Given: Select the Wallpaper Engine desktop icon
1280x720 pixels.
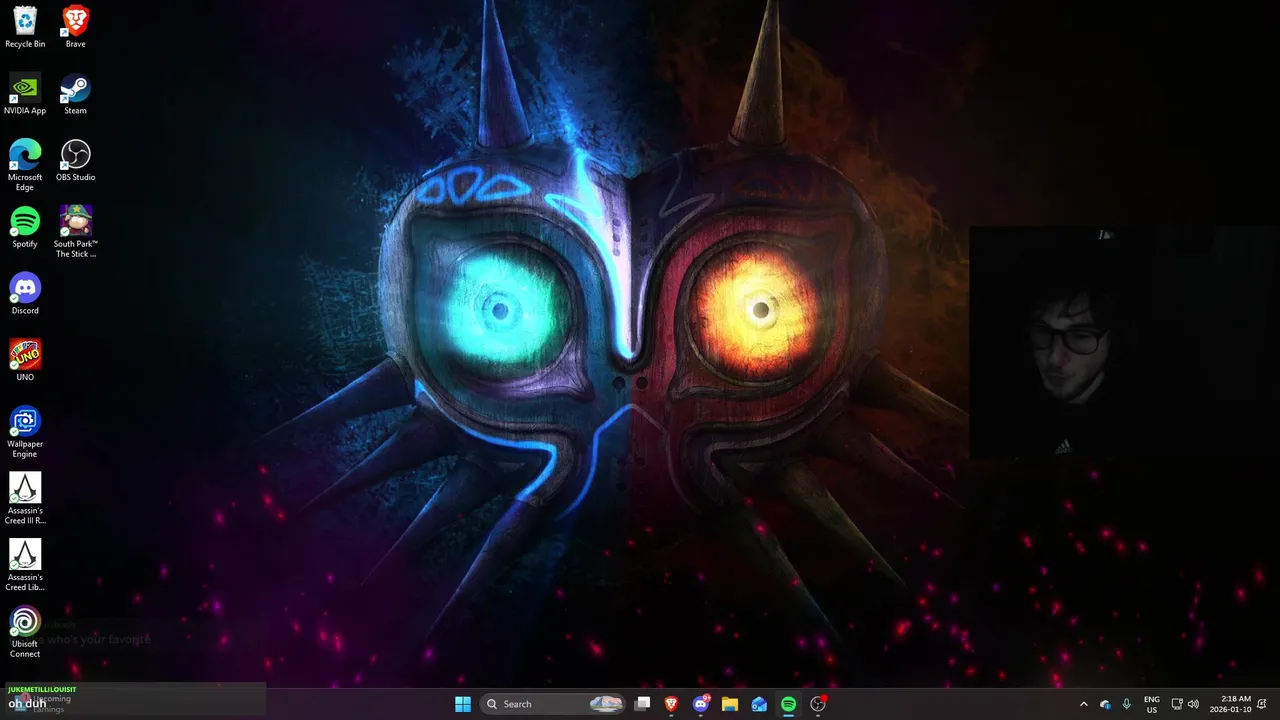Looking at the screenshot, I should pyautogui.click(x=25, y=432).
